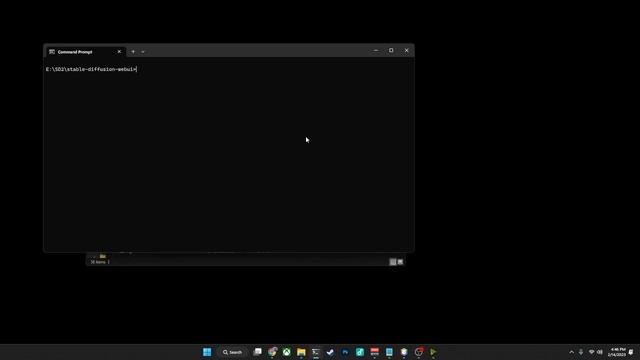Show hidden system tray icons

(x=571, y=352)
